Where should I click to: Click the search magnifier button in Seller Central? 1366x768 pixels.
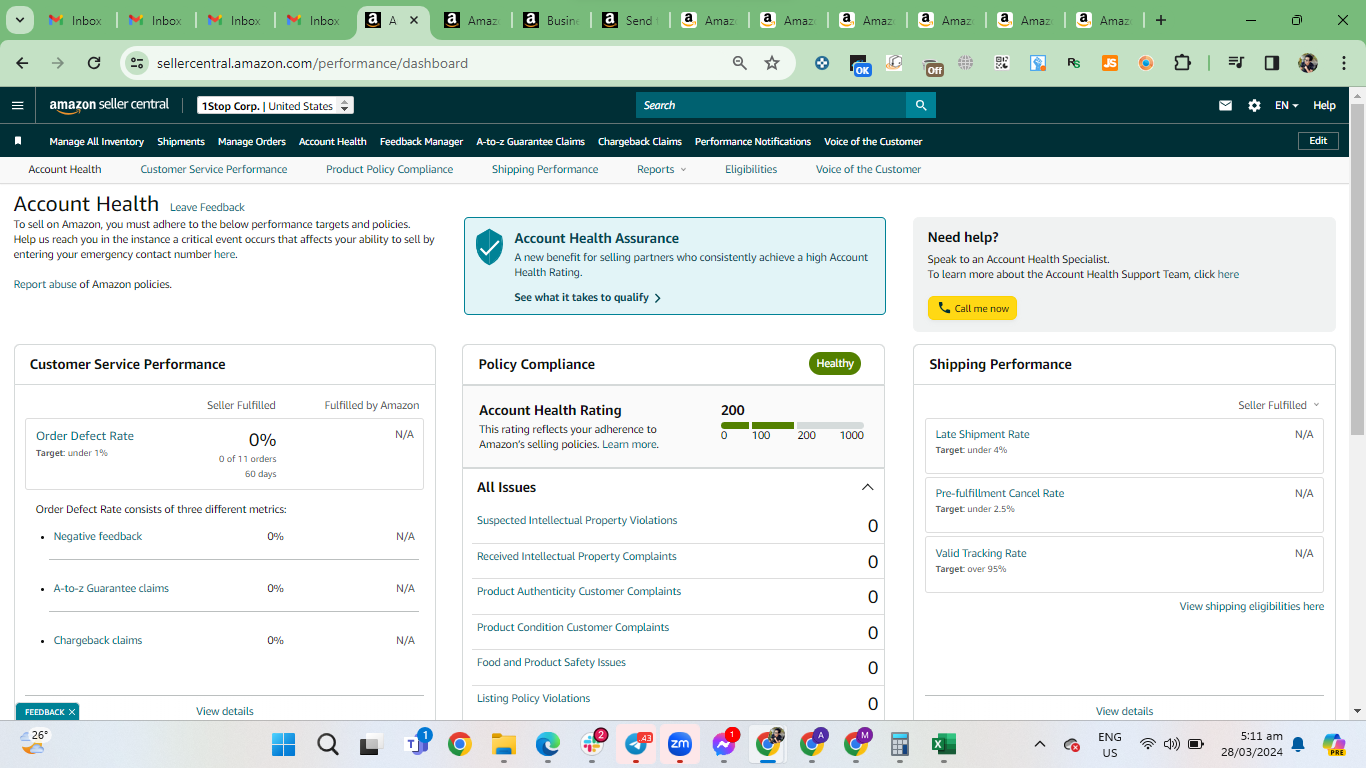click(x=921, y=105)
